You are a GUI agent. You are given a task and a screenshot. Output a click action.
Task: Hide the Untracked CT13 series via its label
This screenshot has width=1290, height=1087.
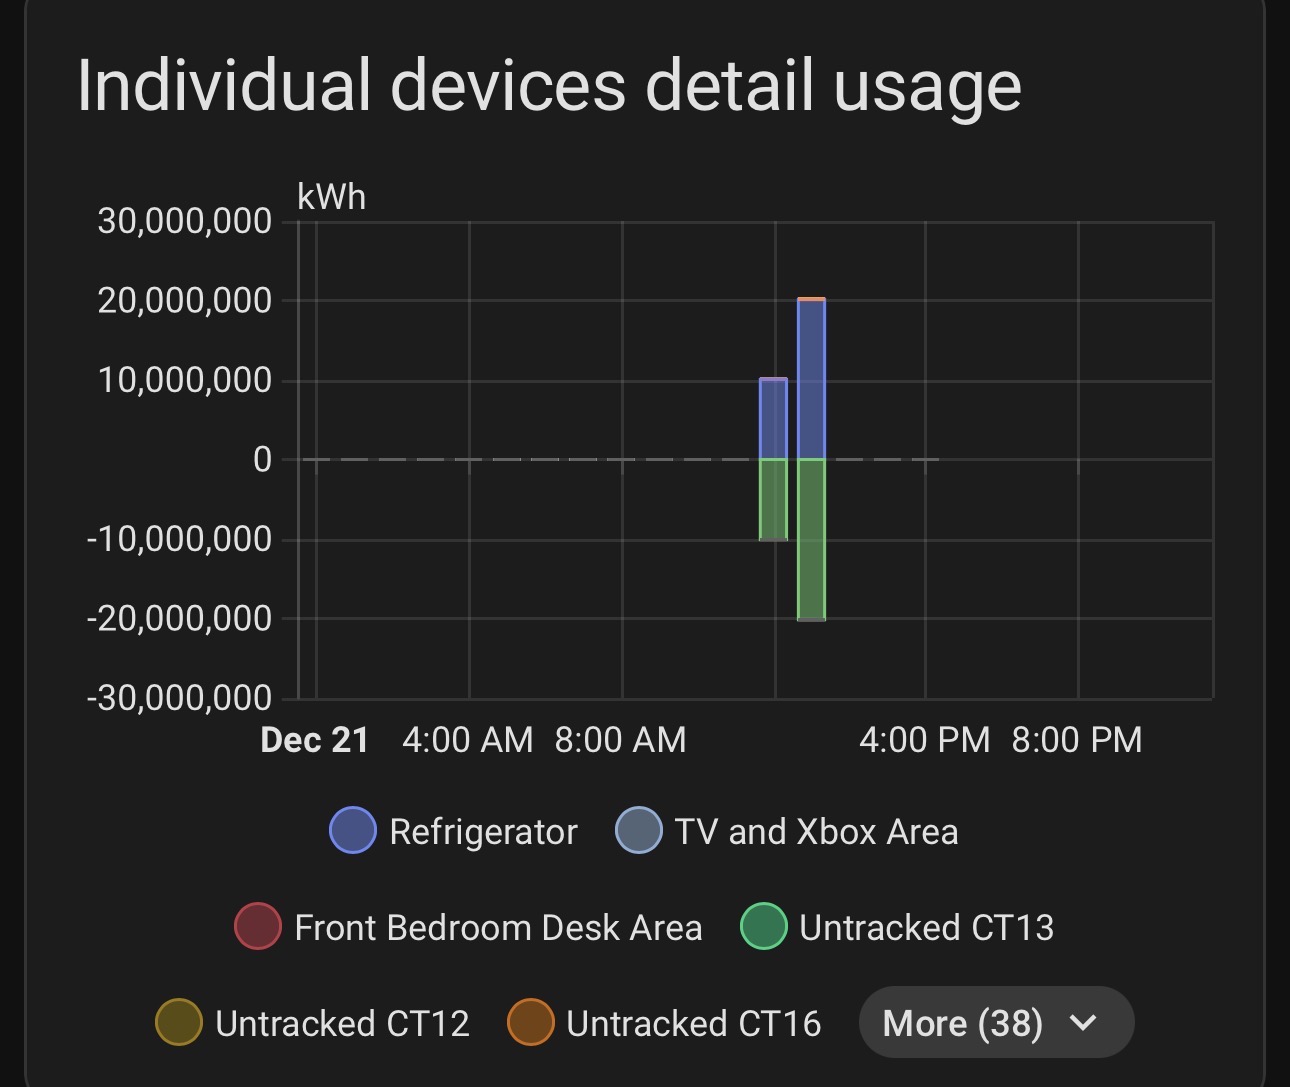(926, 928)
